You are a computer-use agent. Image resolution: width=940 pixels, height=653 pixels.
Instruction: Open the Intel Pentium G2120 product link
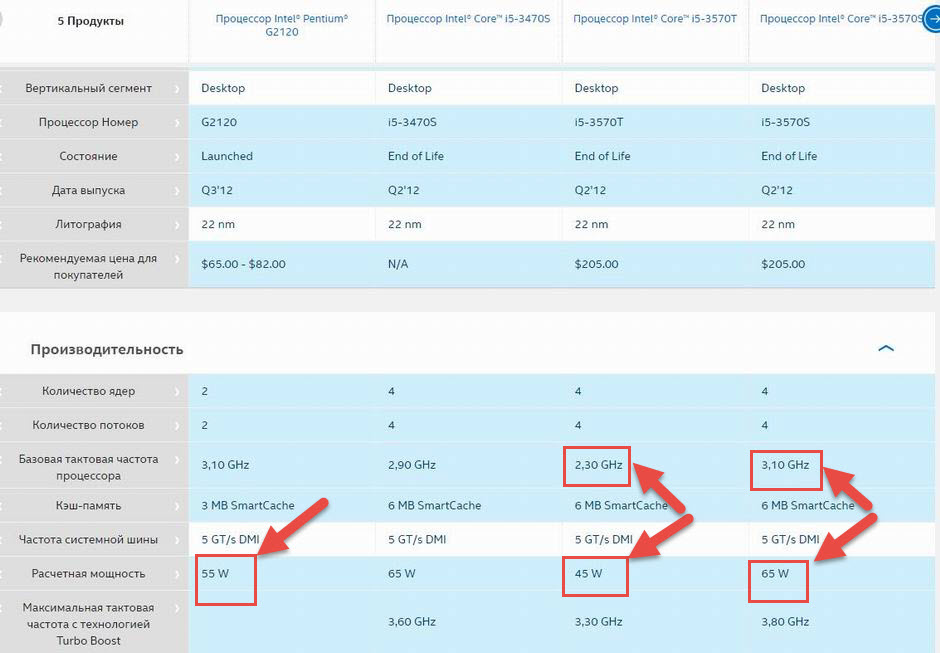pyautogui.click(x=282, y=25)
